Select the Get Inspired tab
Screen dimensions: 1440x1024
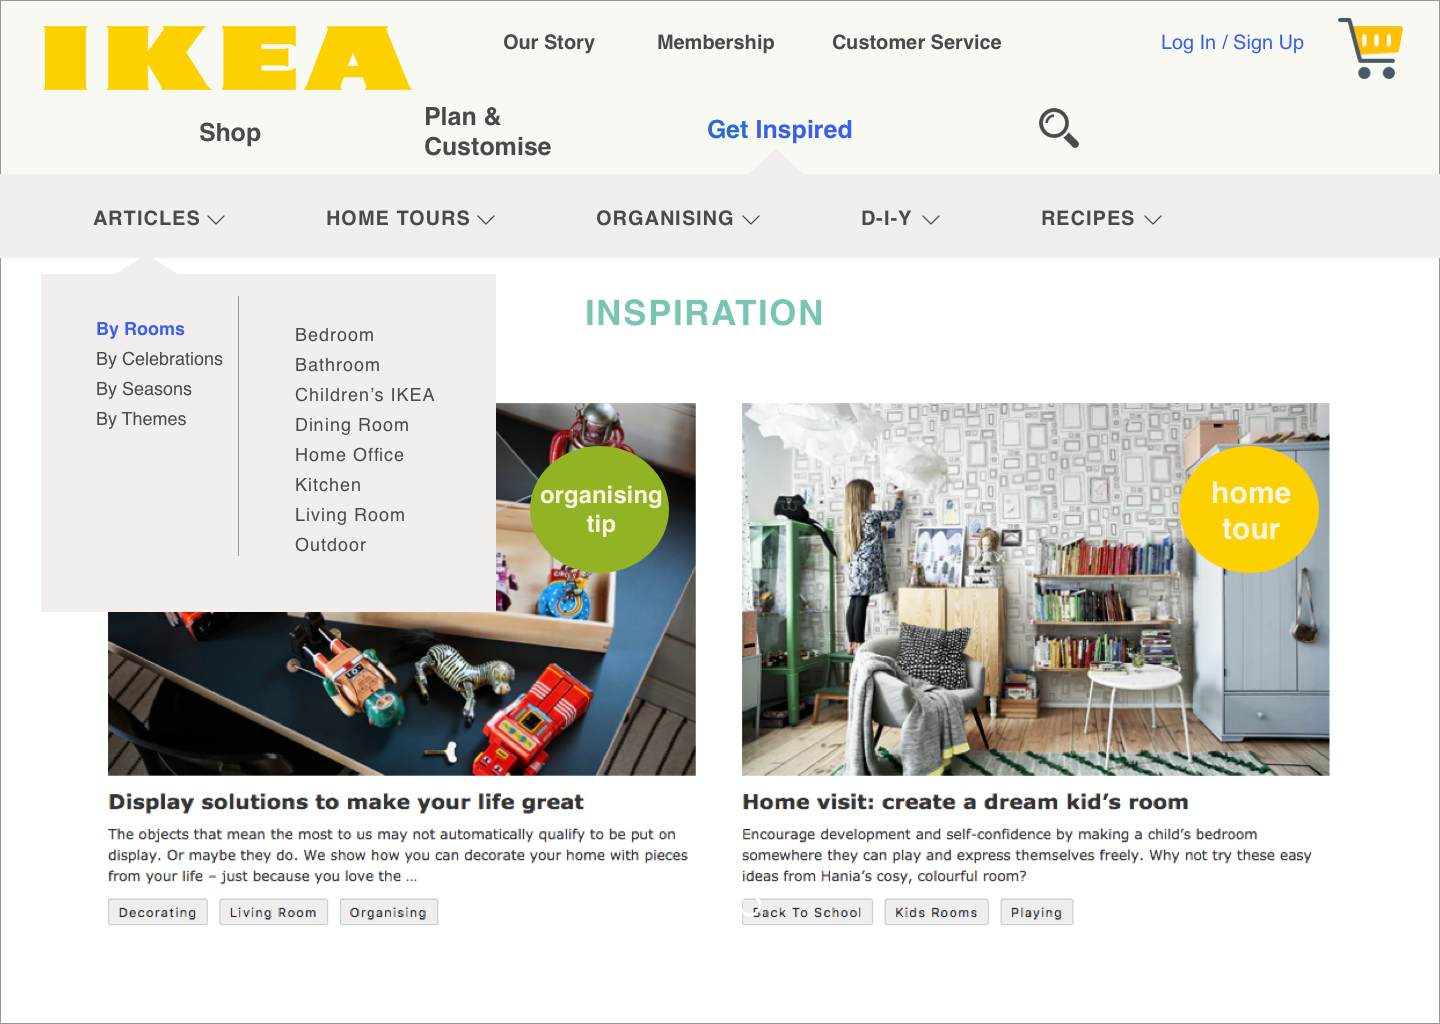point(780,130)
